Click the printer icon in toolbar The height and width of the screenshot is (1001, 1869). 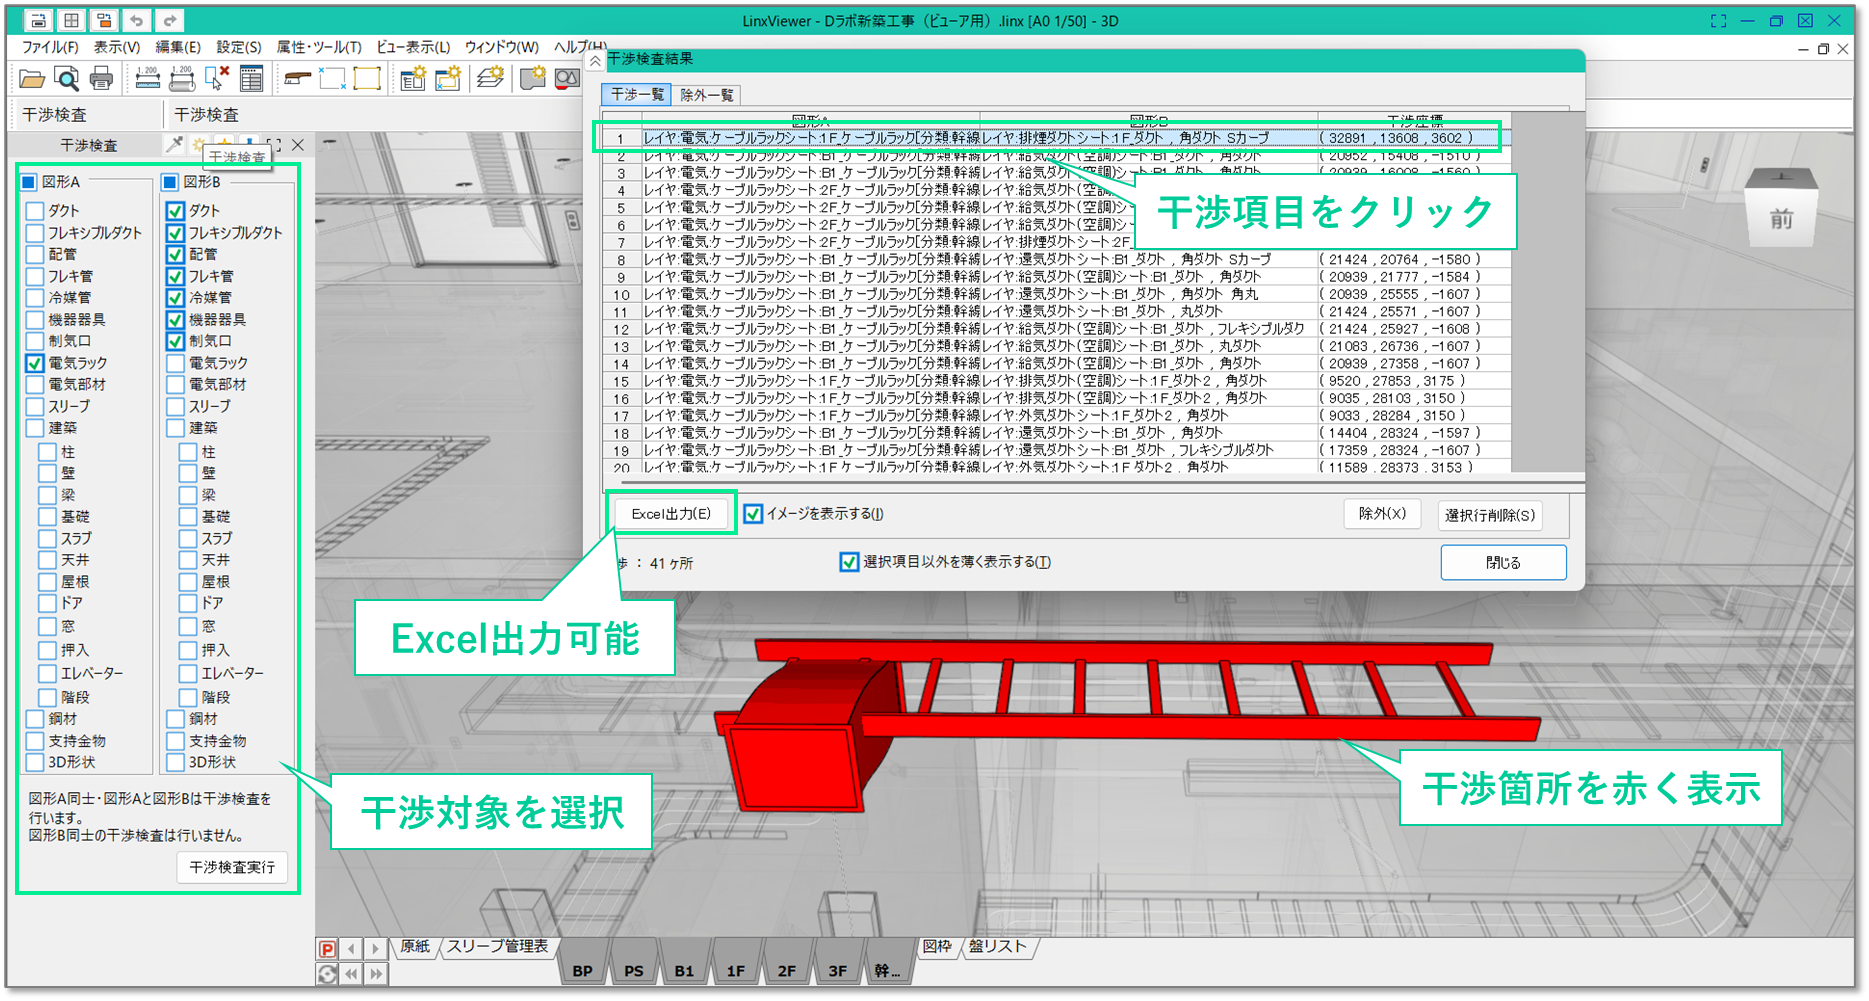pyautogui.click(x=101, y=79)
